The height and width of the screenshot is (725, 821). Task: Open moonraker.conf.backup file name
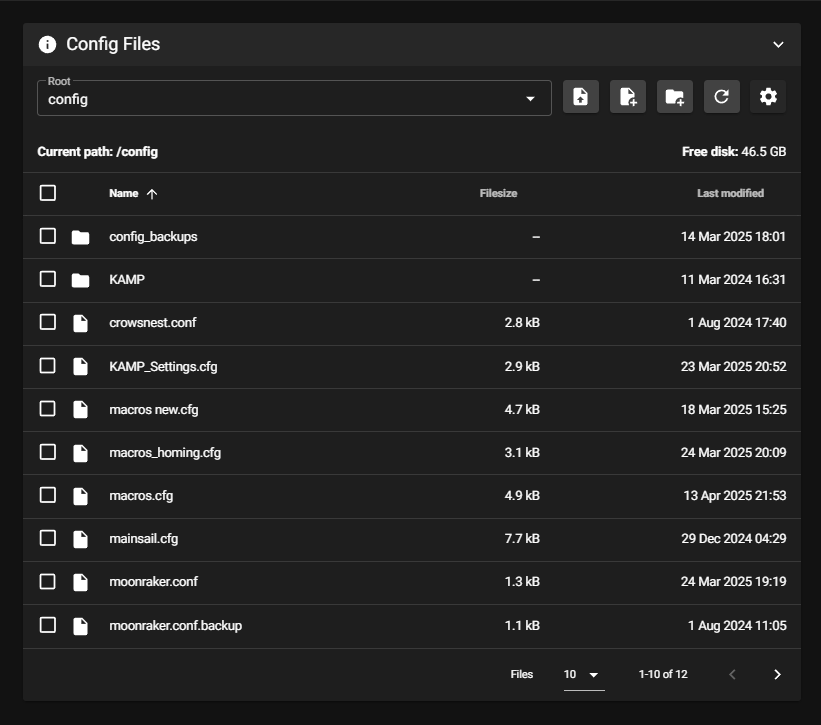click(176, 626)
